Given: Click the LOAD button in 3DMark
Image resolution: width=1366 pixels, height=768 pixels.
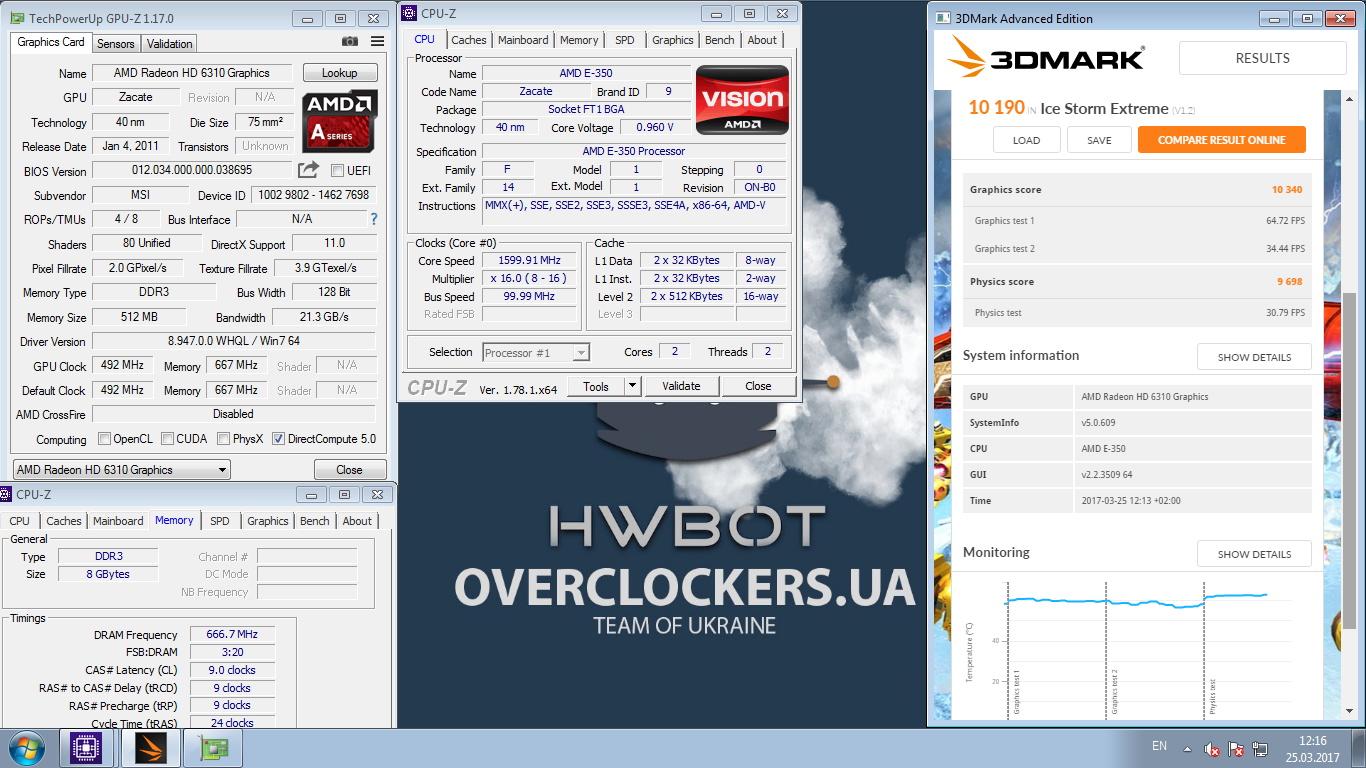Looking at the screenshot, I should point(1026,140).
